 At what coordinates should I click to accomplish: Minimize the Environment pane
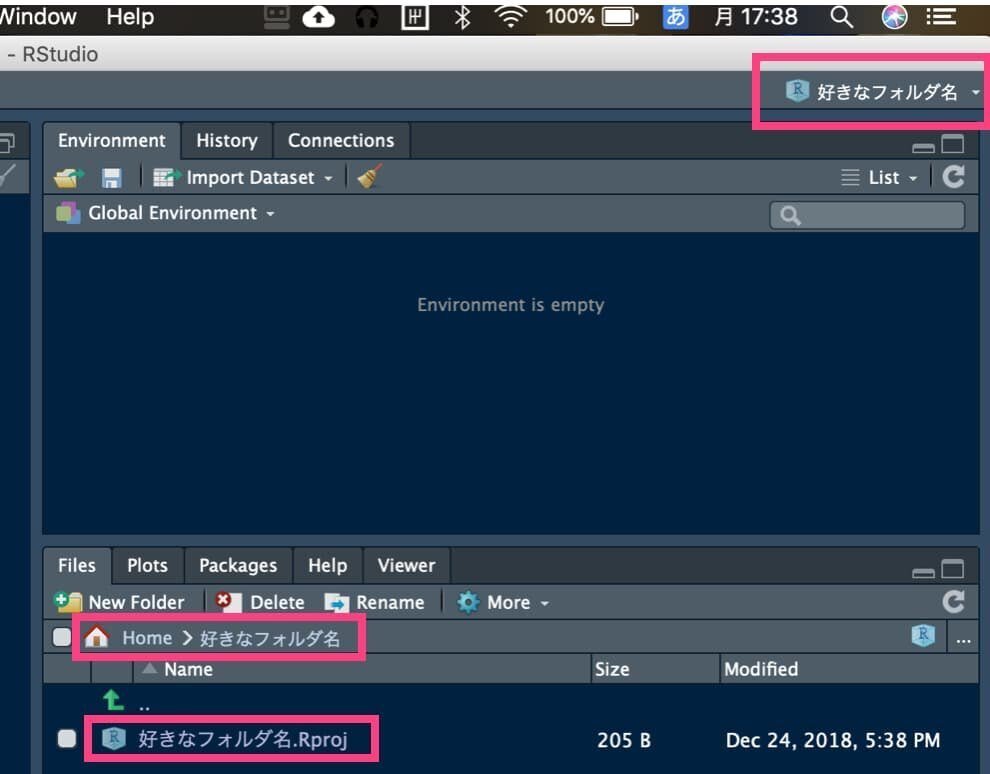(923, 147)
